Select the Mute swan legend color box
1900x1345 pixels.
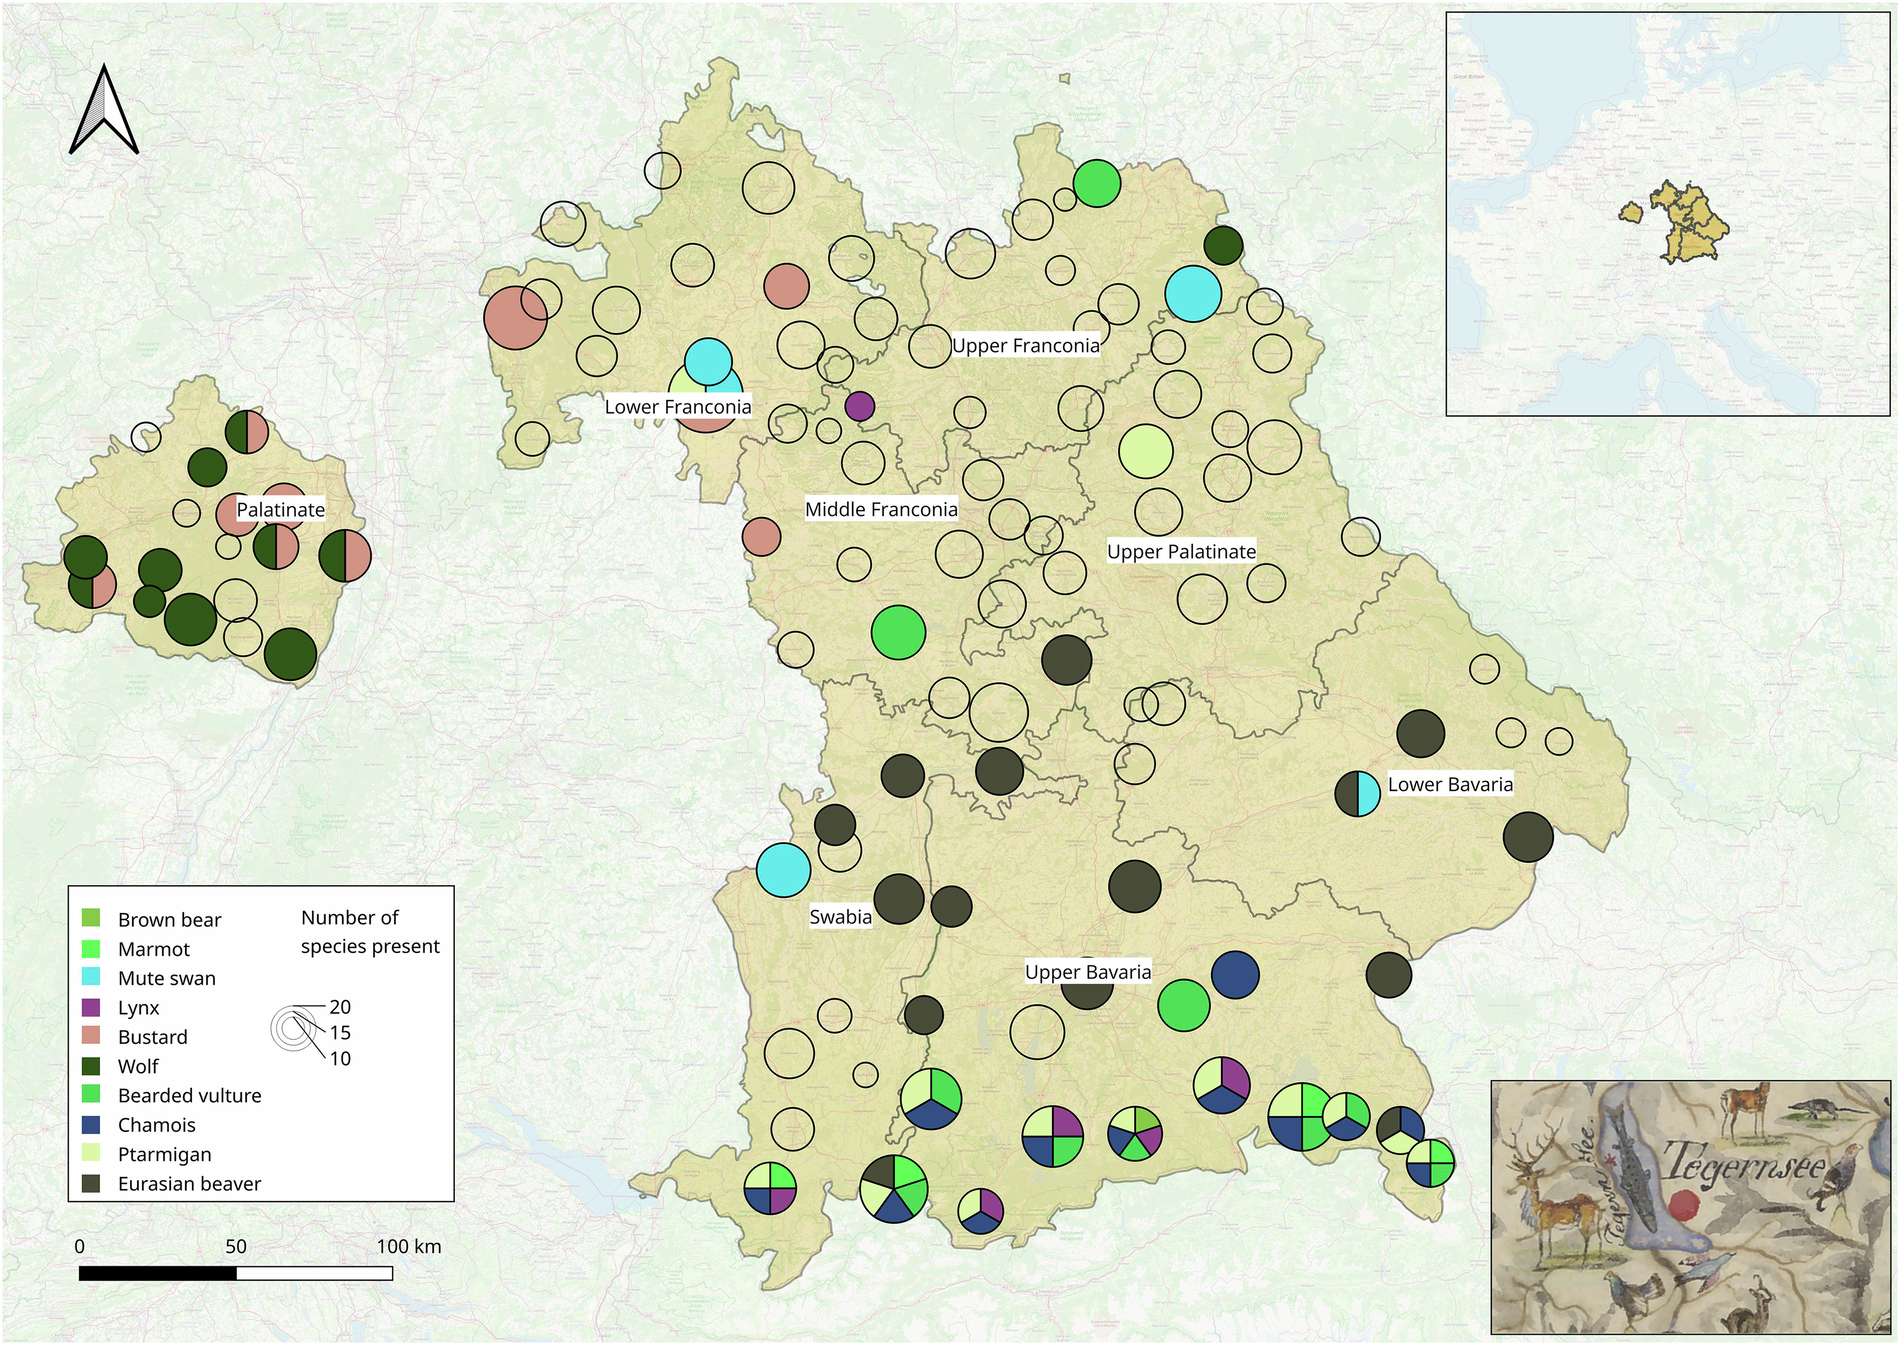[x=91, y=977]
